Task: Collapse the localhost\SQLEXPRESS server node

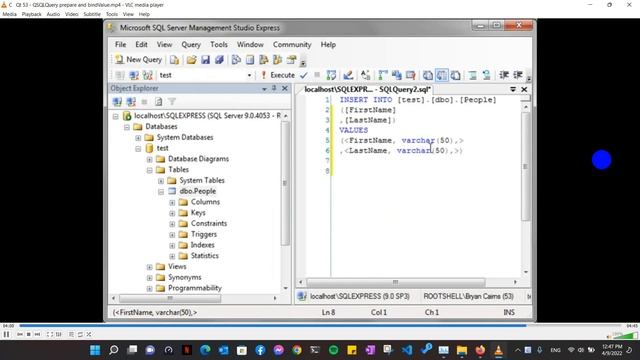Action: 116,116
